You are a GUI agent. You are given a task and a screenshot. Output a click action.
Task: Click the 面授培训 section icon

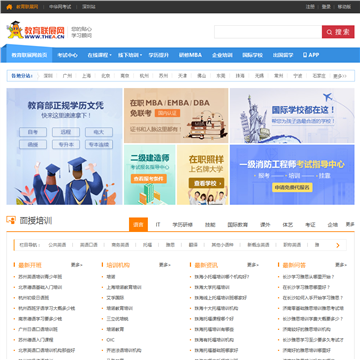11,220
